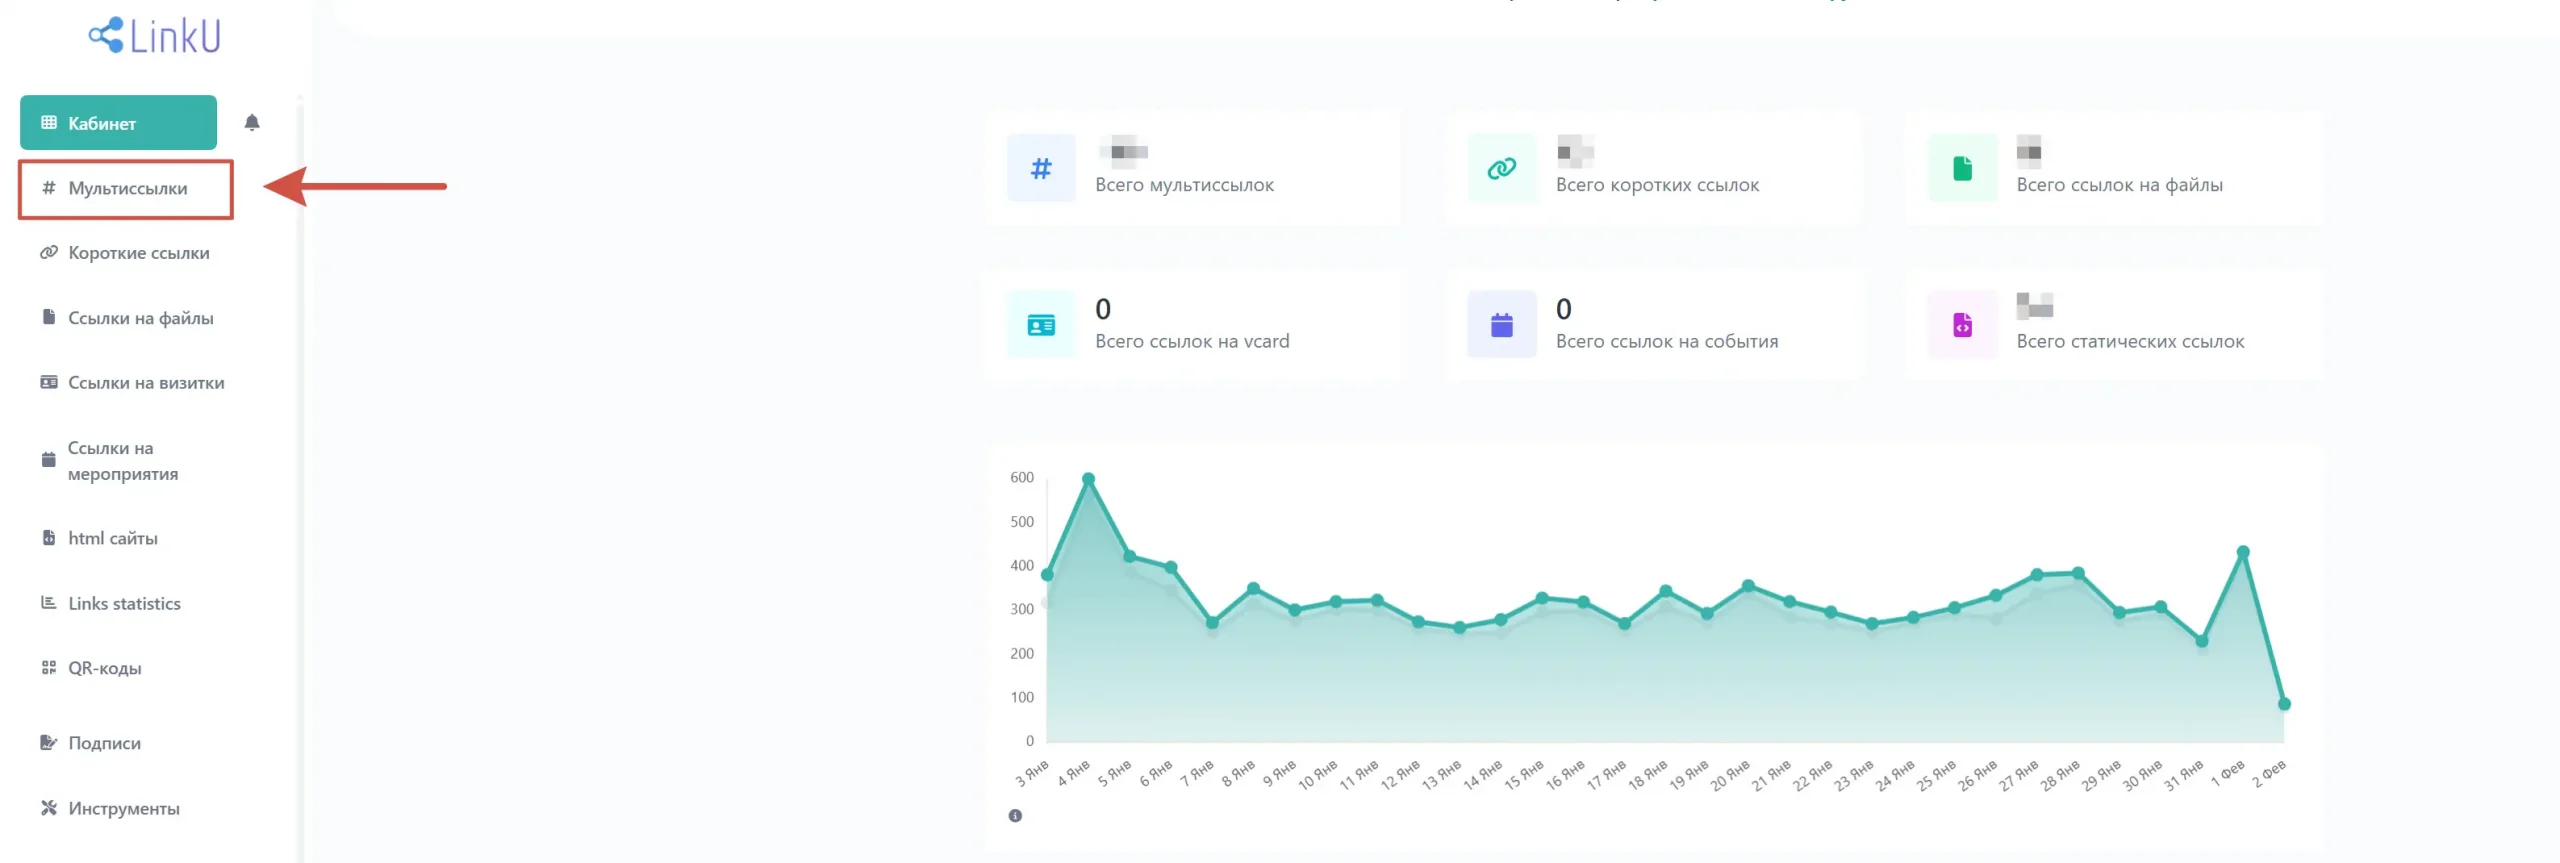Go to Мультиссылки in the sidebar

coord(126,188)
